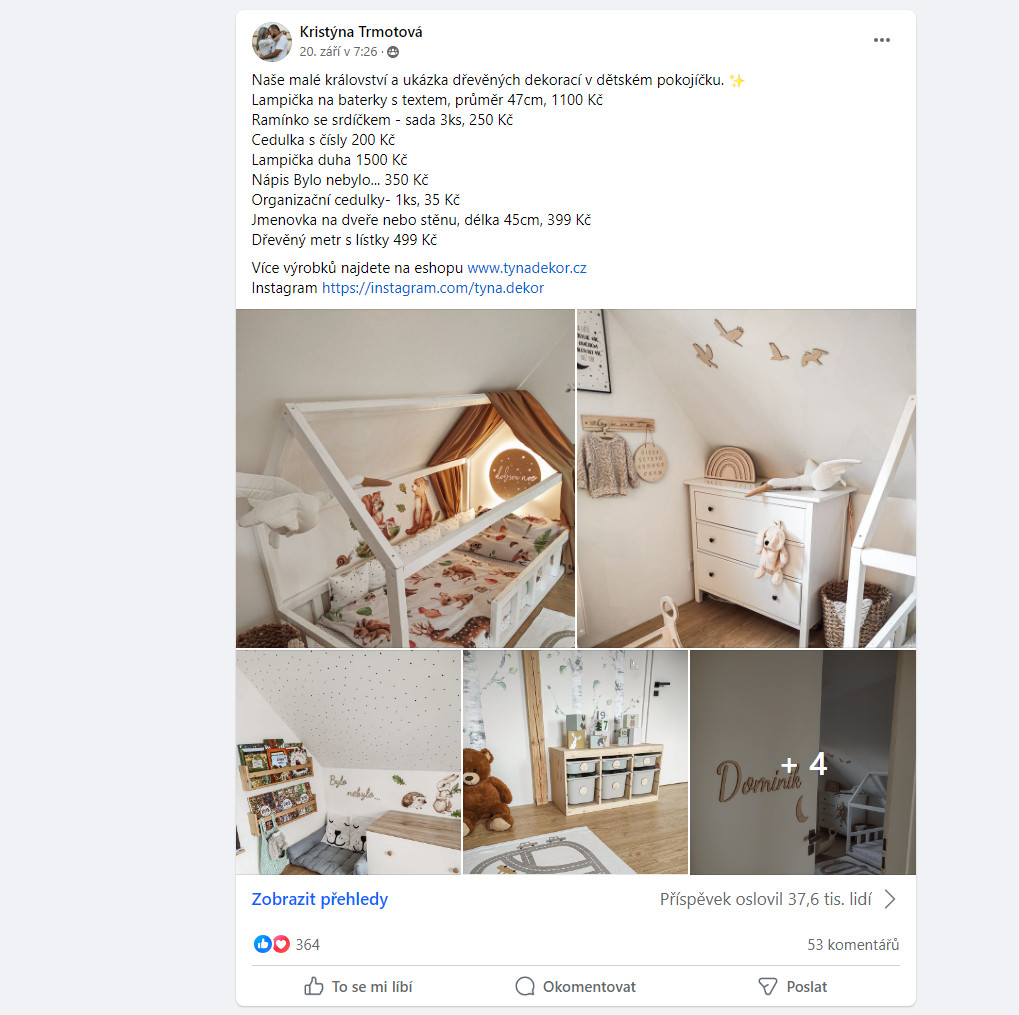The image size is (1019, 1015).
Task: Open the 53 komentářů comments count
Action: tap(853, 944)
